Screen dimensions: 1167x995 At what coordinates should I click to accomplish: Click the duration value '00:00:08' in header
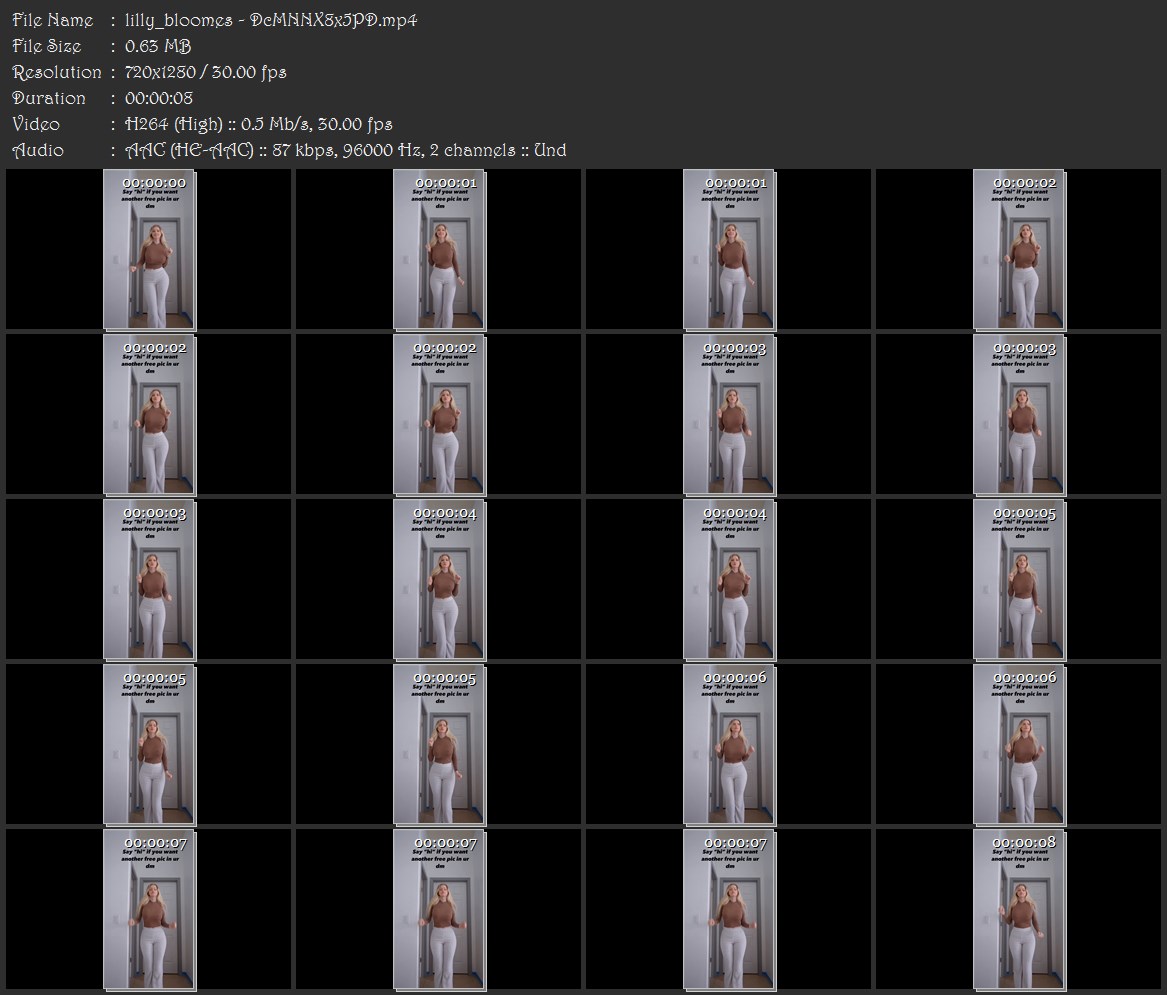pyautogui.click(x=159, y=98)
